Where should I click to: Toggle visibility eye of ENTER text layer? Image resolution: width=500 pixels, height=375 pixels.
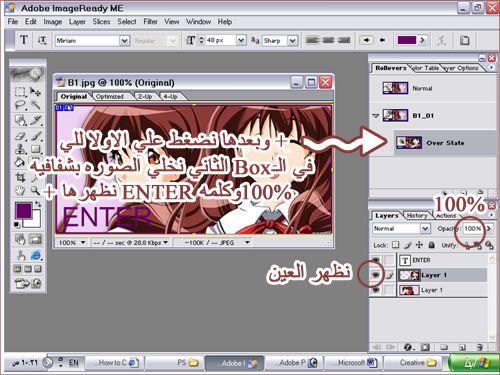tap(376, 260)
